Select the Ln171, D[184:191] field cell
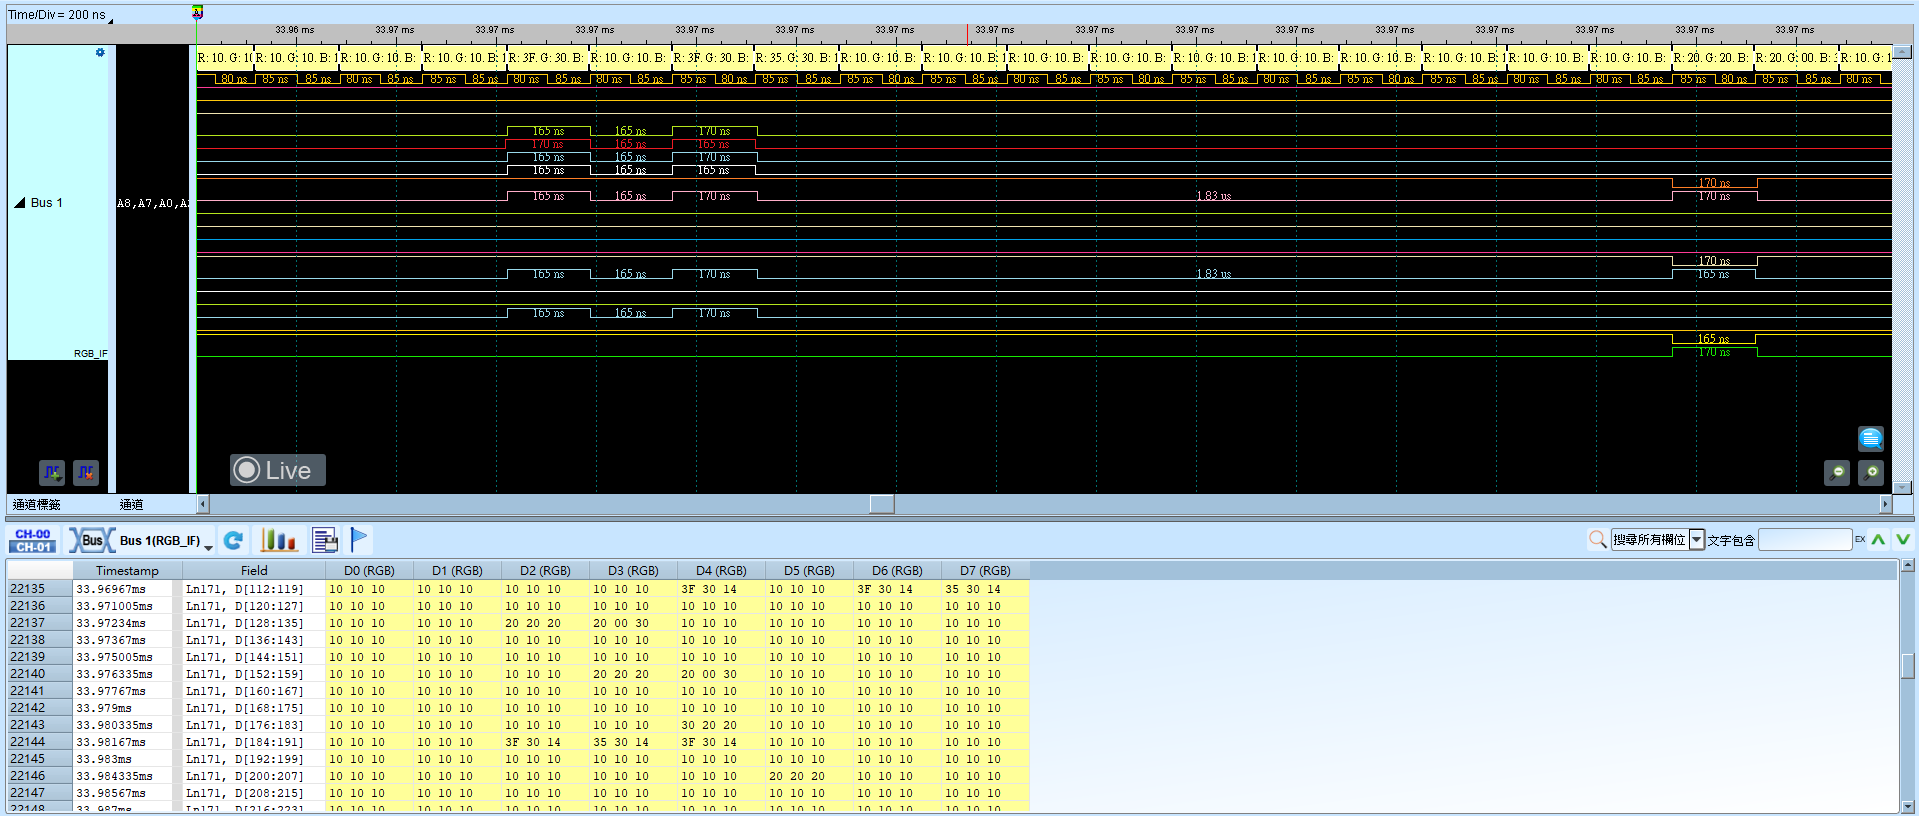The image size is (1919, 816). tap(254, 742)
